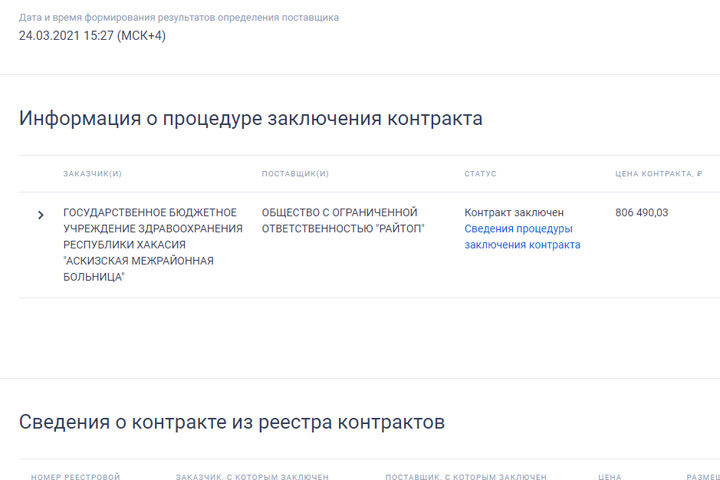Click 'ПОСТАВЩИК, С КОТОРЫМ ЗАКЛЮЧЕН' column header
This screenshot has width=720, height=480.
click(x=466, y=477)
